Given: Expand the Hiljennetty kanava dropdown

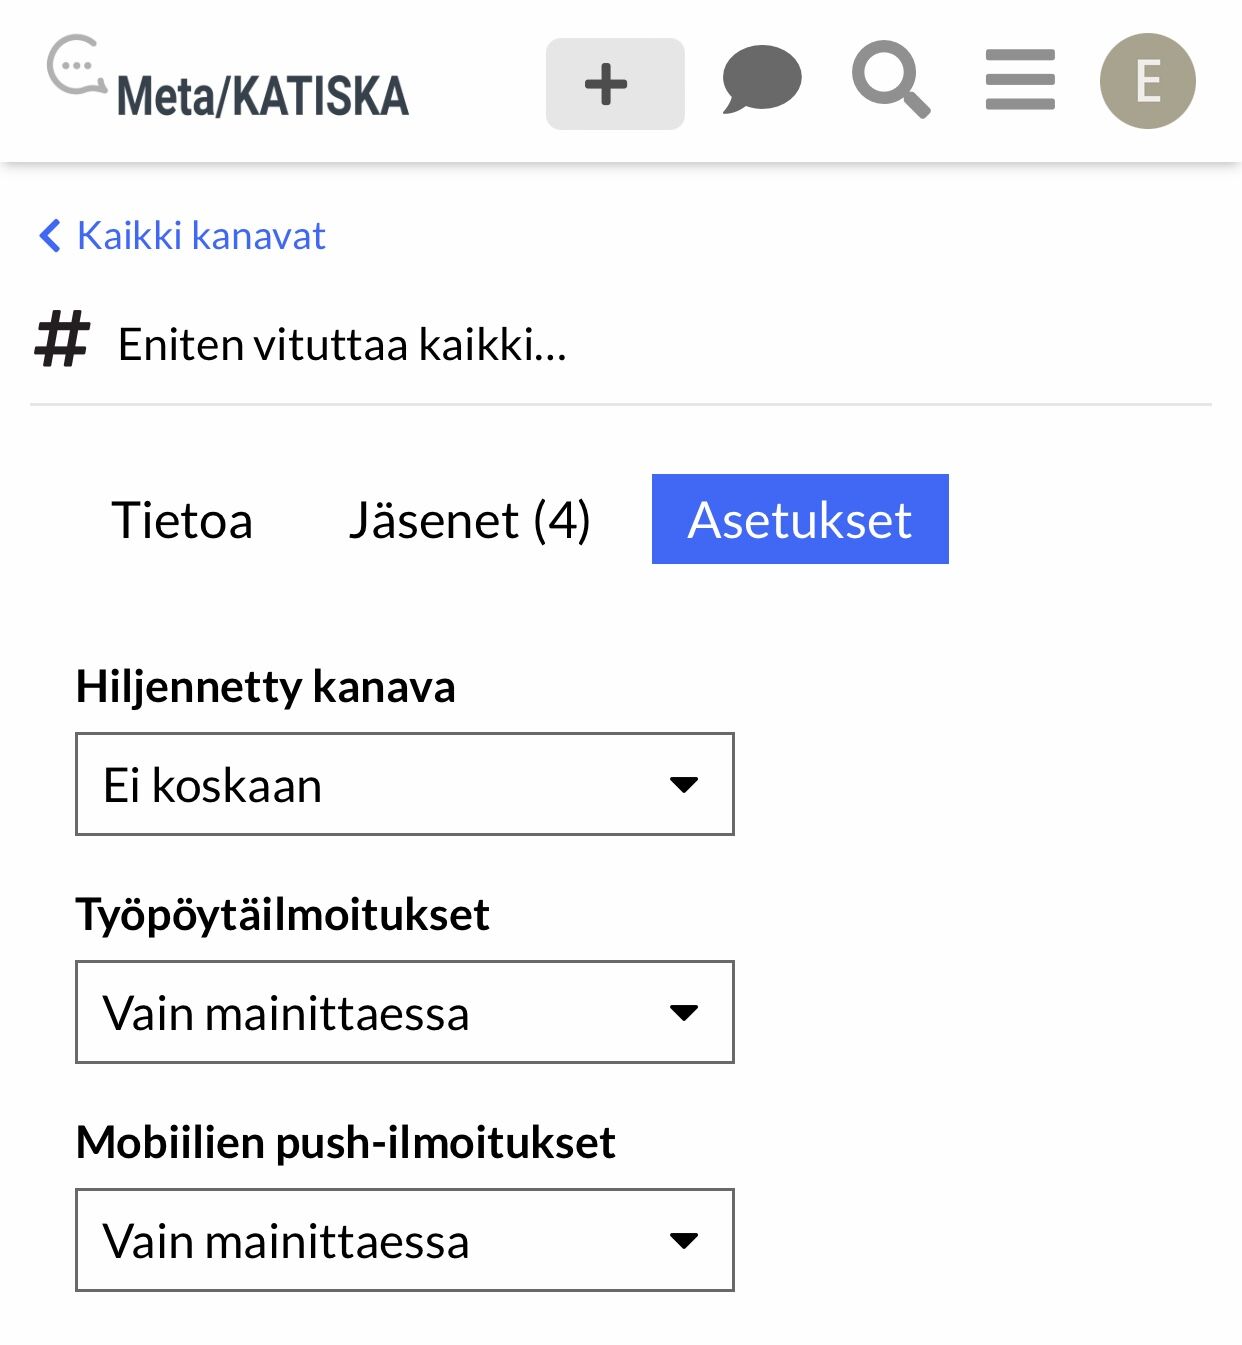Looking at the screenshot, I should tap(404, 785).
